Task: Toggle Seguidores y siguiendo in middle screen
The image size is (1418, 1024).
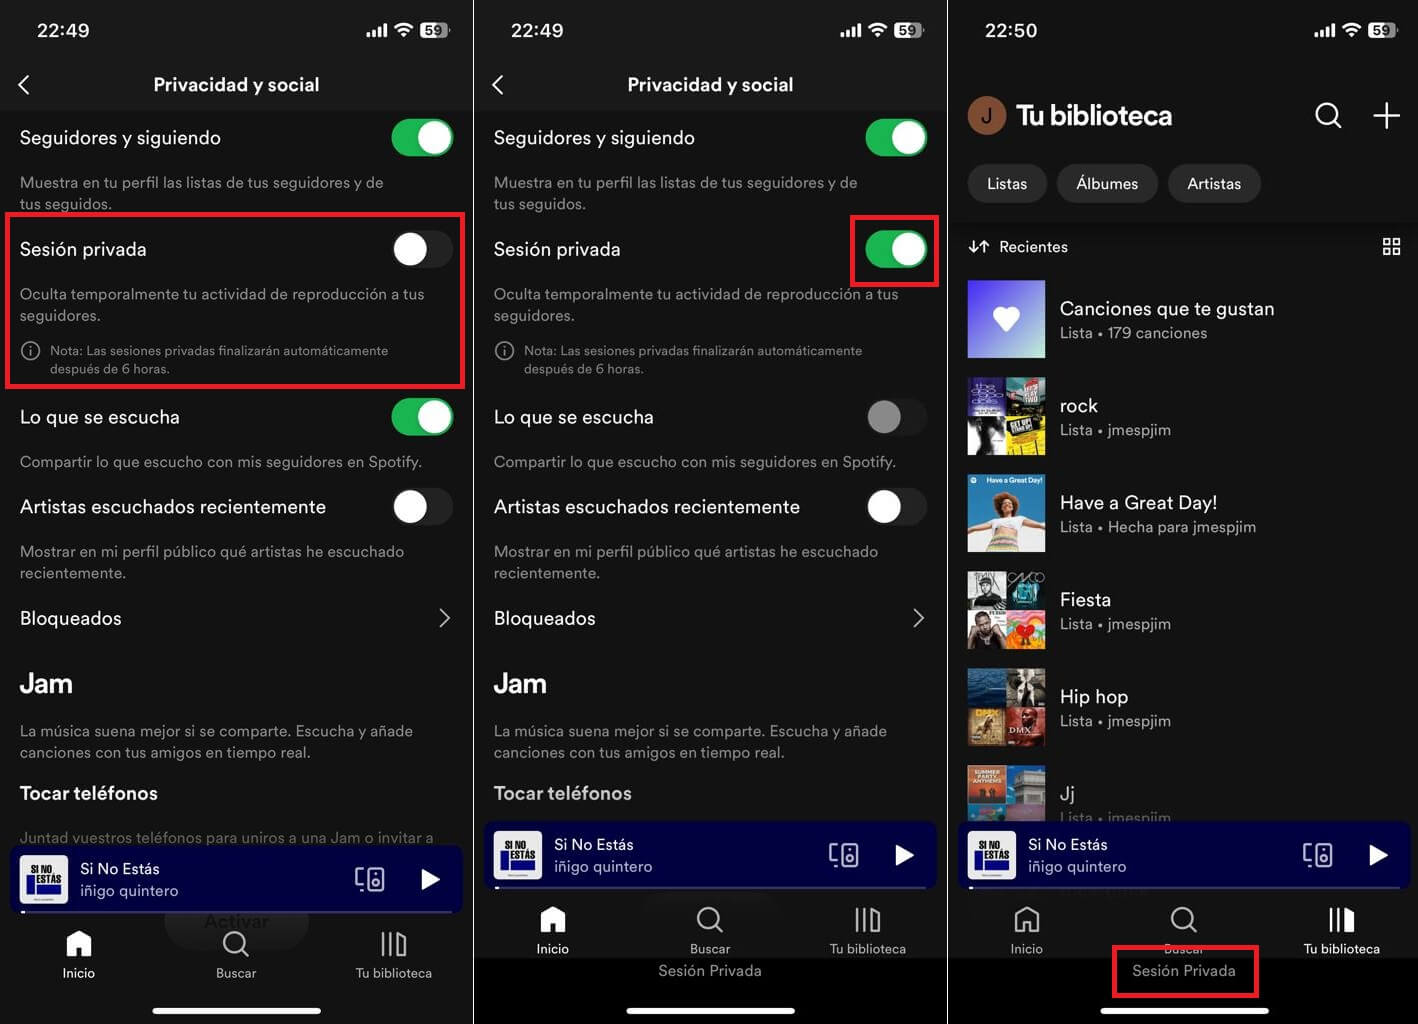Action: pyautogui.click(x=896, y=138)
